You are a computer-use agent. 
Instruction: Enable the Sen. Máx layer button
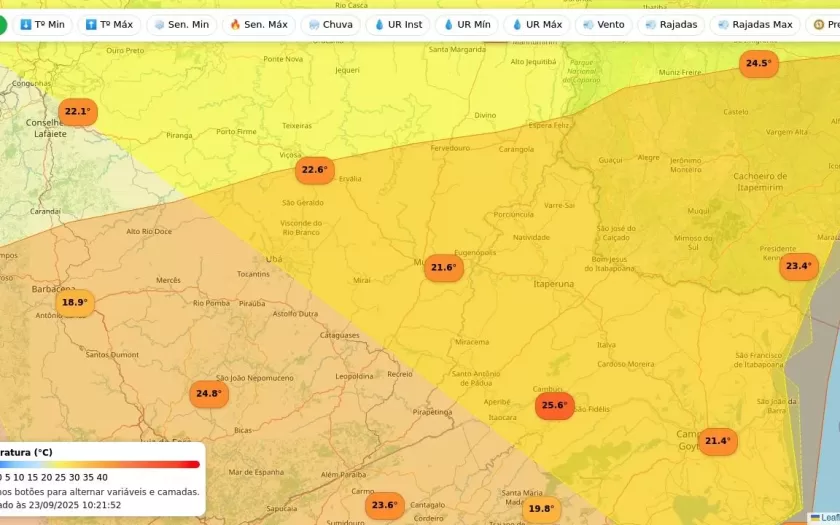[x=259, y=24]
